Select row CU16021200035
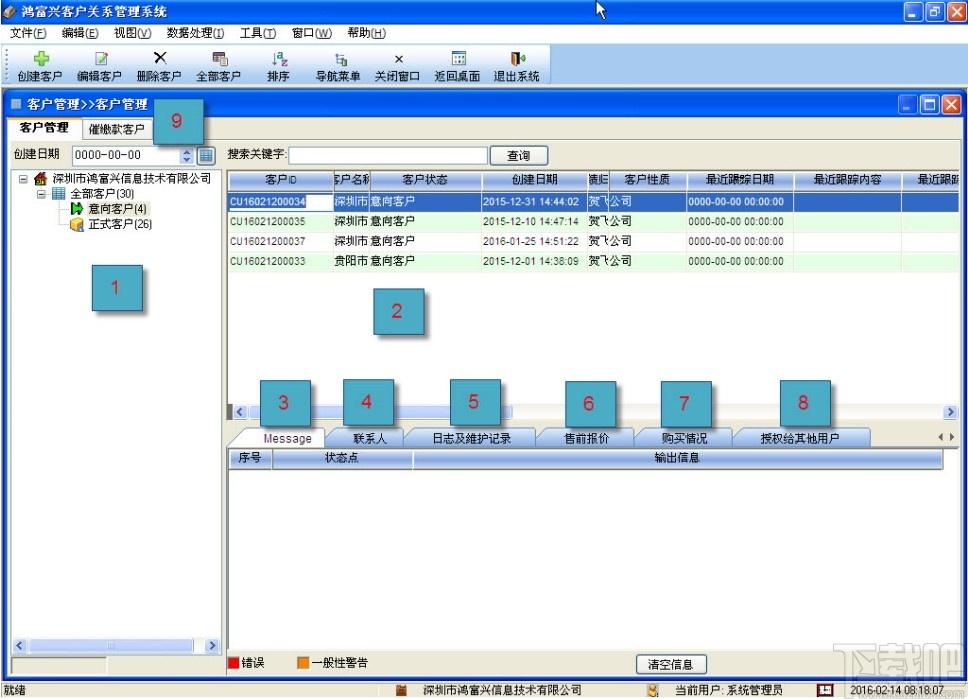This screenshot has width=968, height=699. point(593,222)
